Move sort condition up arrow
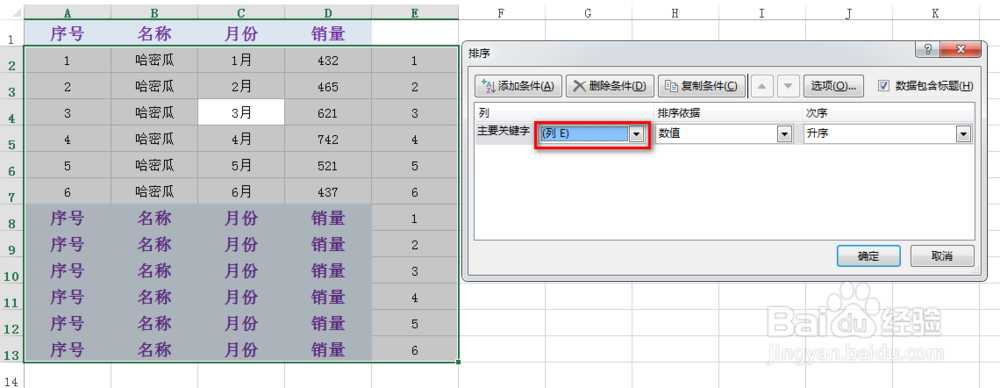 (x=763, y=86)
